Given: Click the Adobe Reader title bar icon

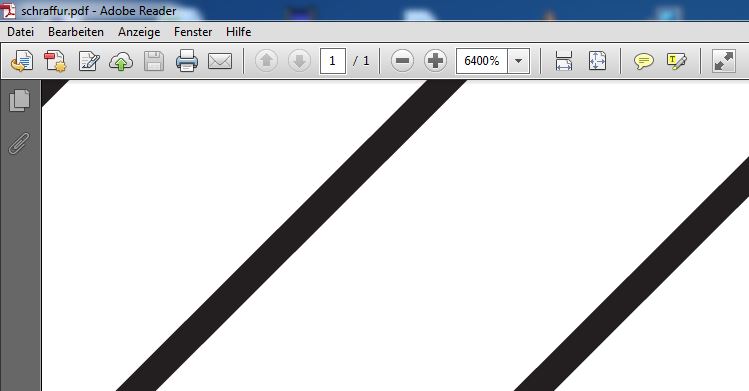Looking at the screenshot, I should 8,11.
